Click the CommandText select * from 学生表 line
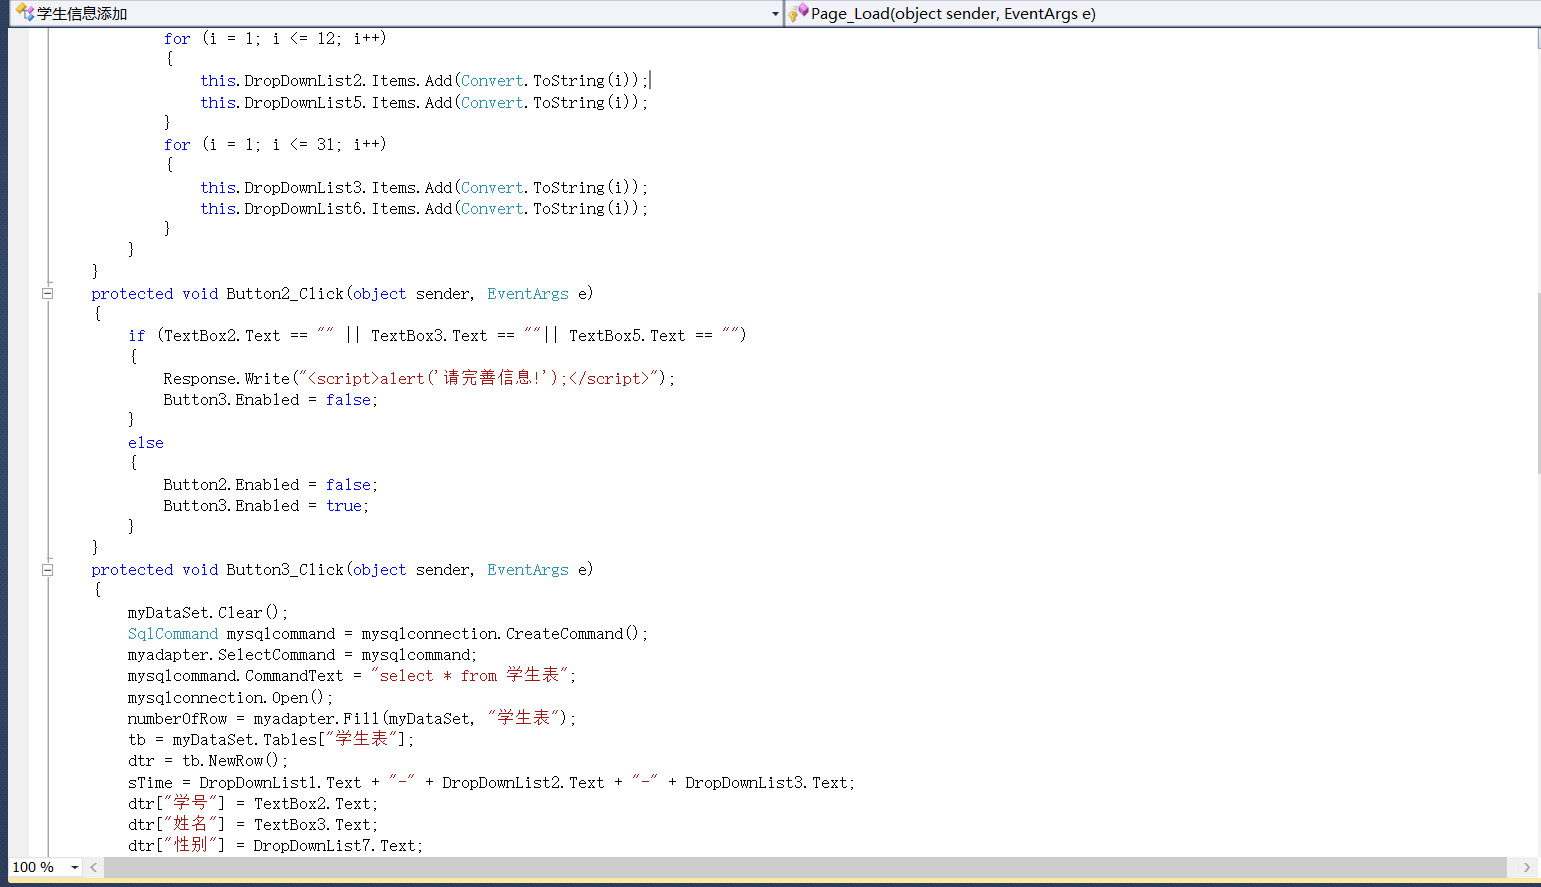 coord(352,675)
